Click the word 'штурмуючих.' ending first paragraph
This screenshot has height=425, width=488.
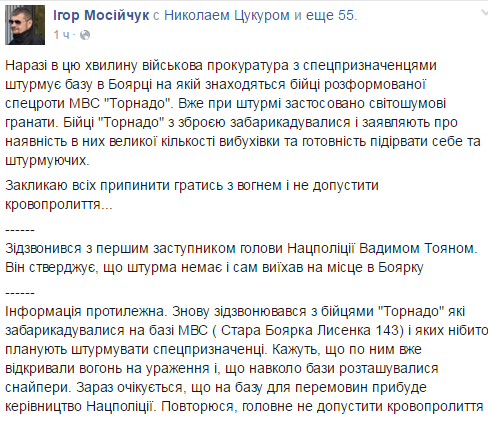tap(47, 161)
